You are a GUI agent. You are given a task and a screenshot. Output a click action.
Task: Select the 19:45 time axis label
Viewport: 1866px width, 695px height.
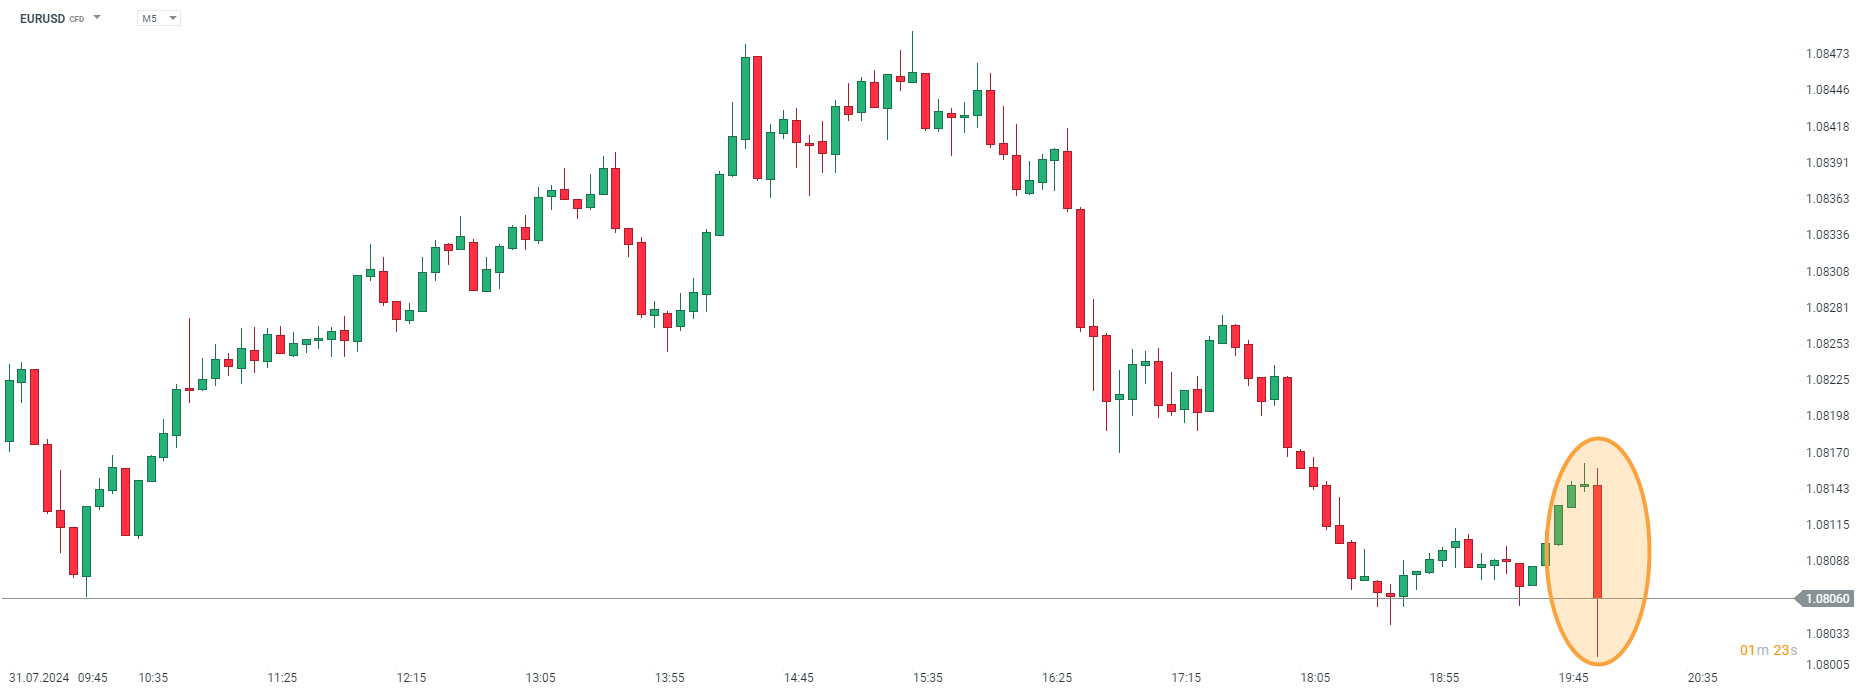pos(1573,678)
